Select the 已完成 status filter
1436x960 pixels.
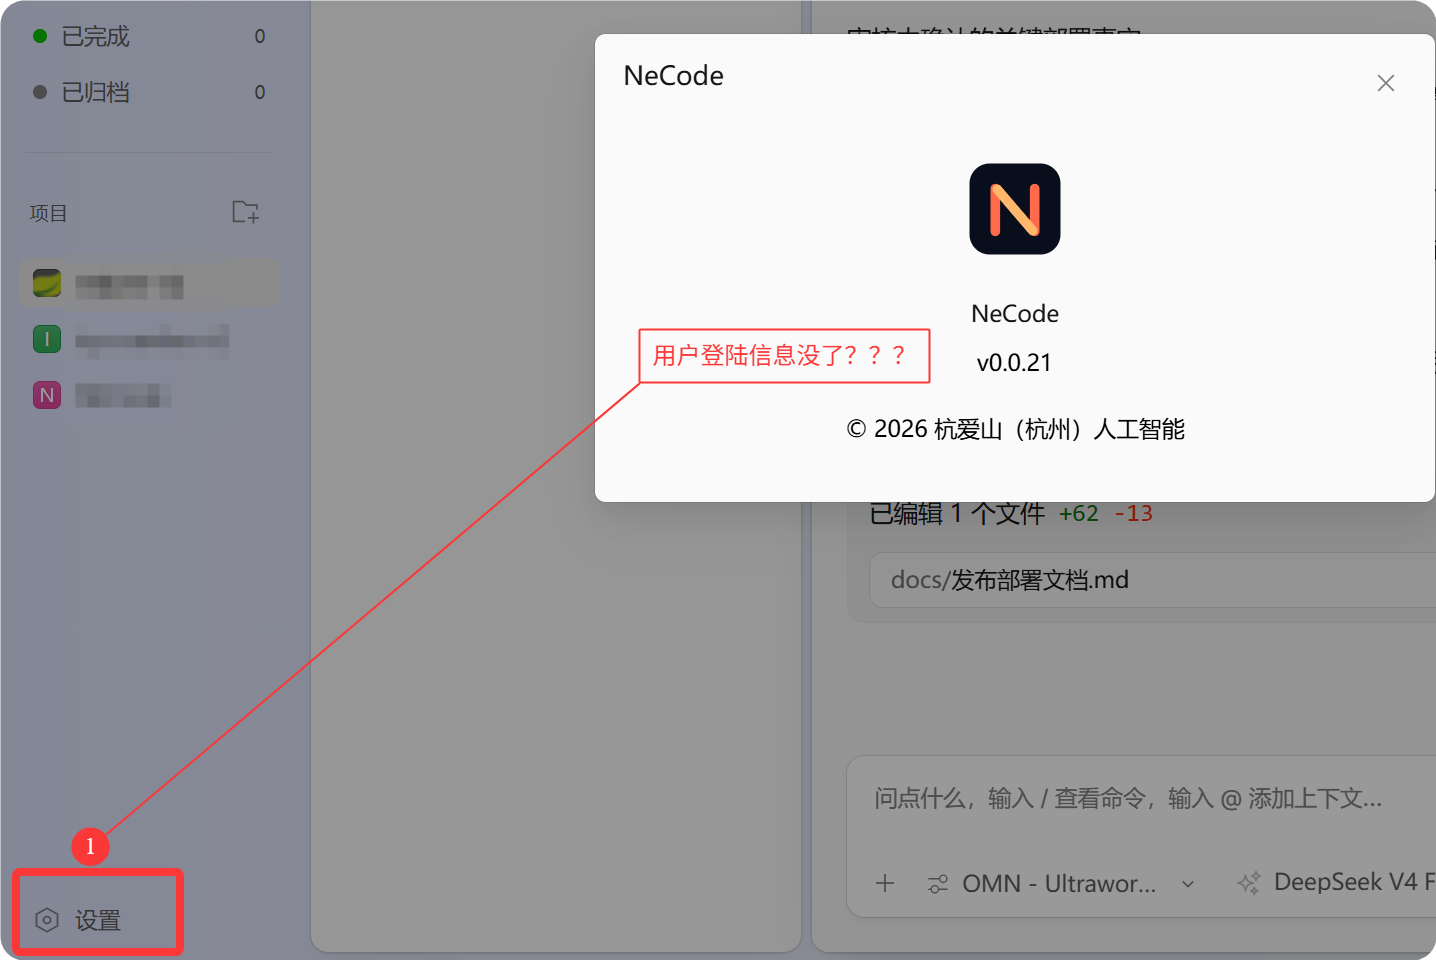149,36
